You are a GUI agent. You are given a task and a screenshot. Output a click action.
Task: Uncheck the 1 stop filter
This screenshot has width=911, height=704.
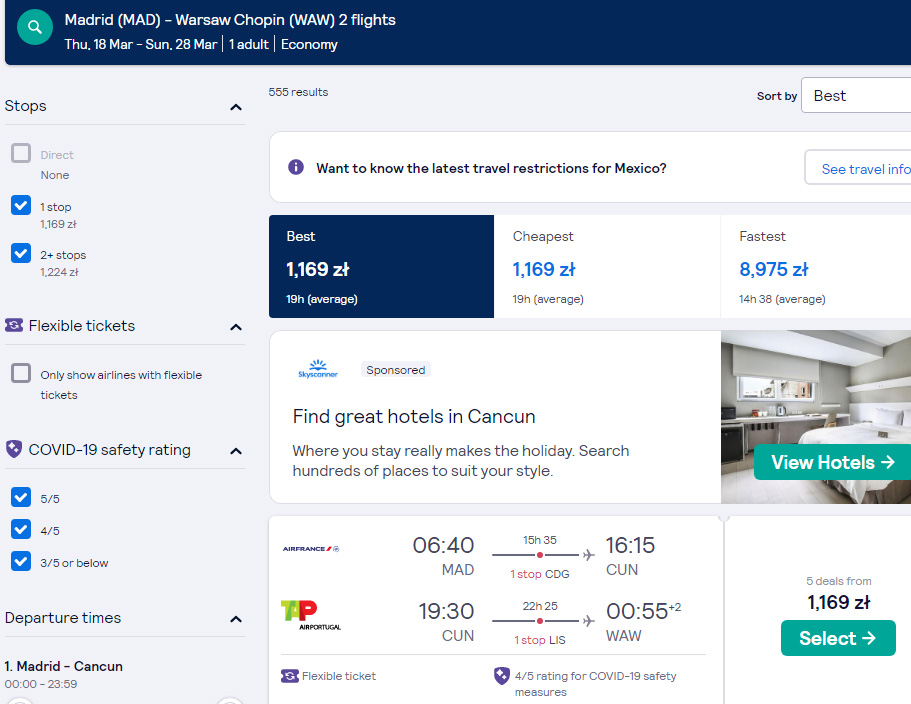pos(21,205)
